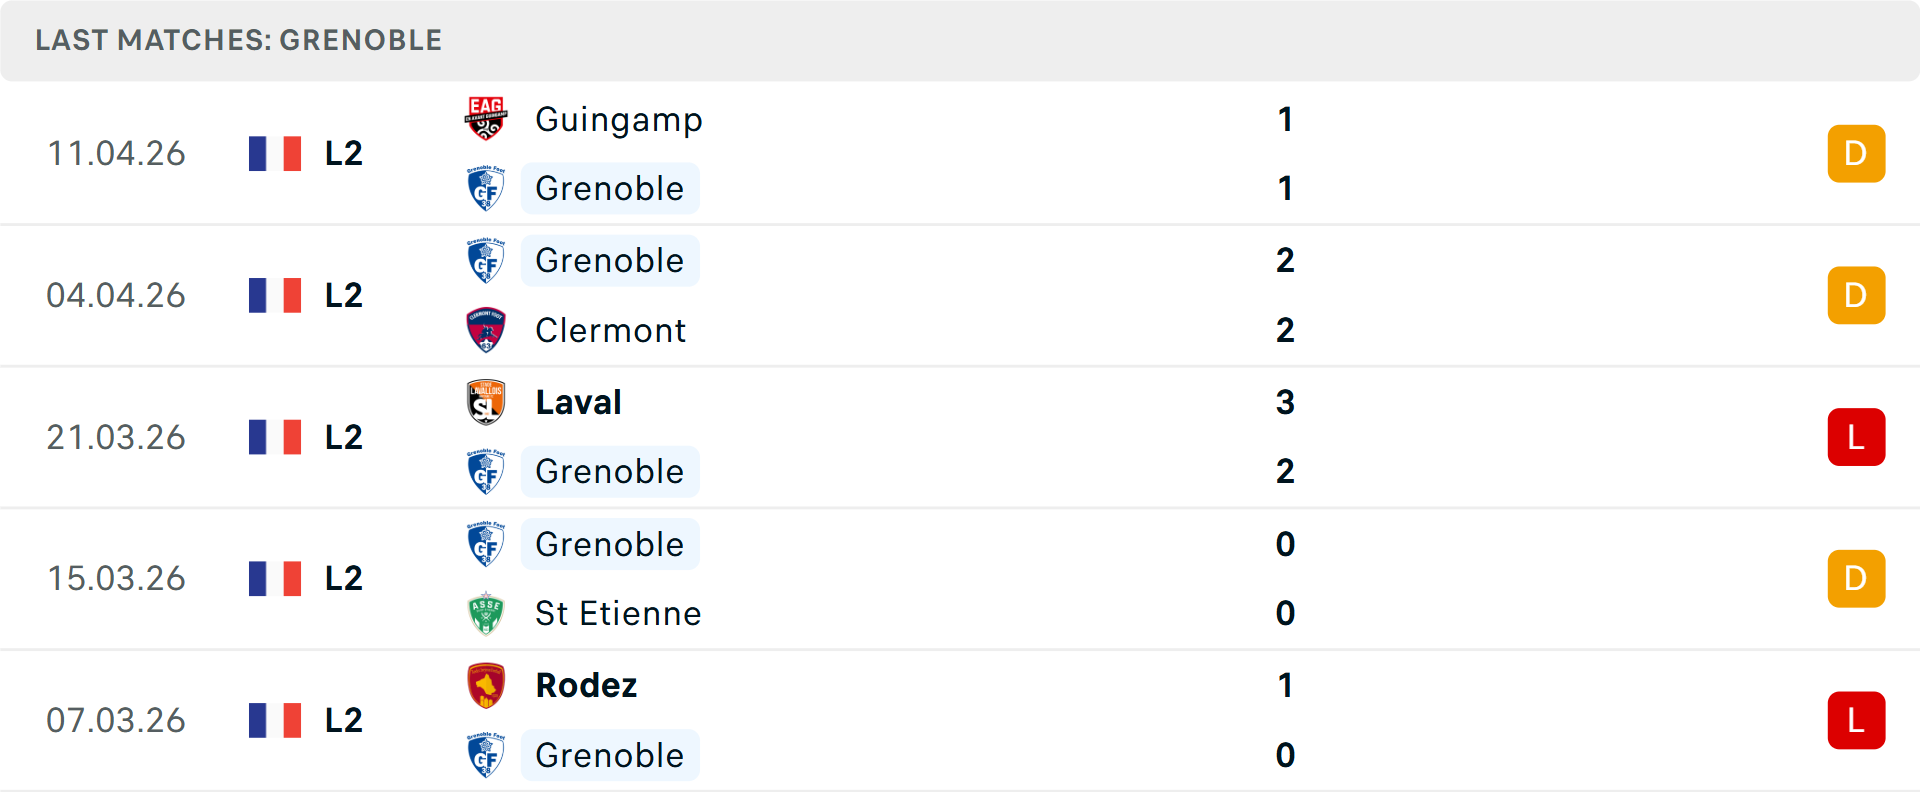The width and height of the screenshot is (1920, 792).
Task: Click the Laval club crest
Action: [486, 402]
